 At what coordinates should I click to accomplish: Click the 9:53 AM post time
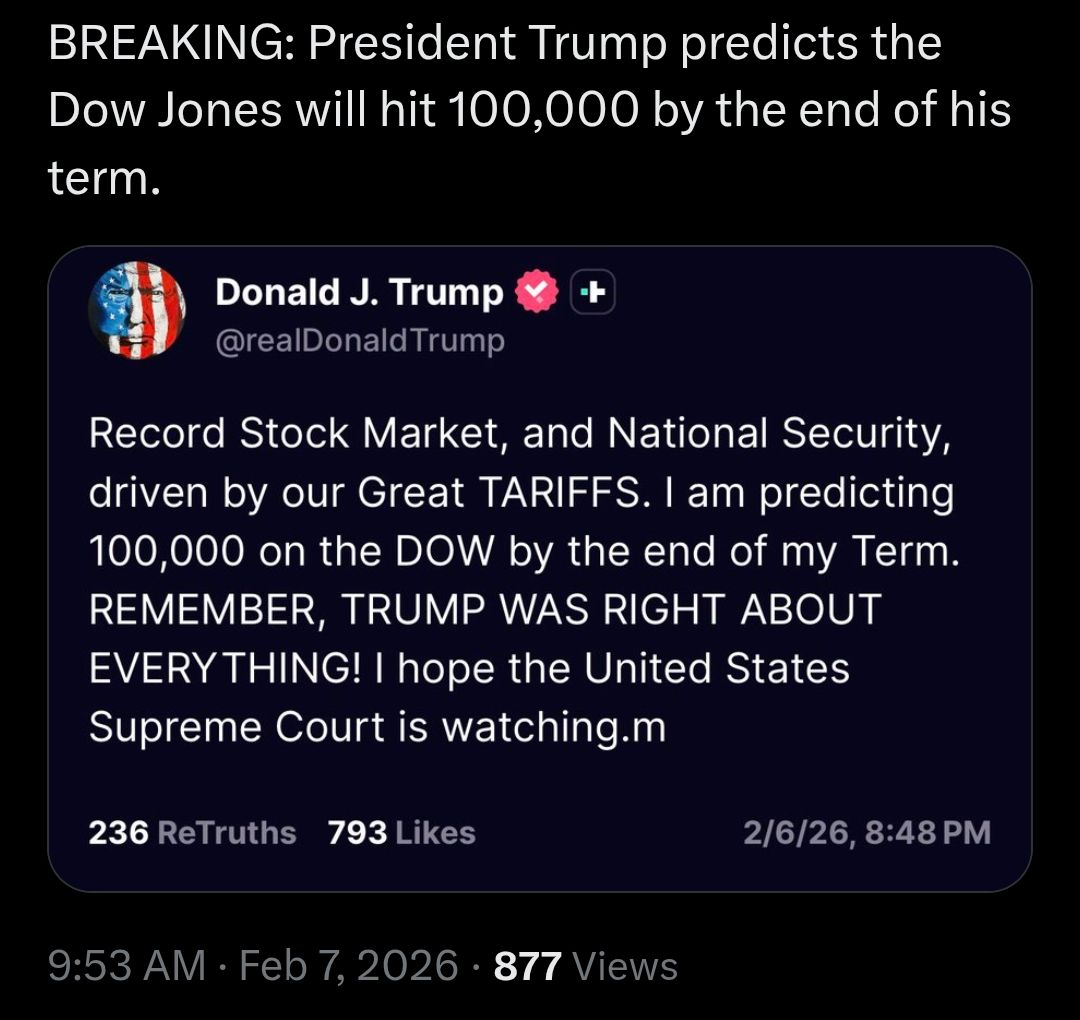point(127,966)
